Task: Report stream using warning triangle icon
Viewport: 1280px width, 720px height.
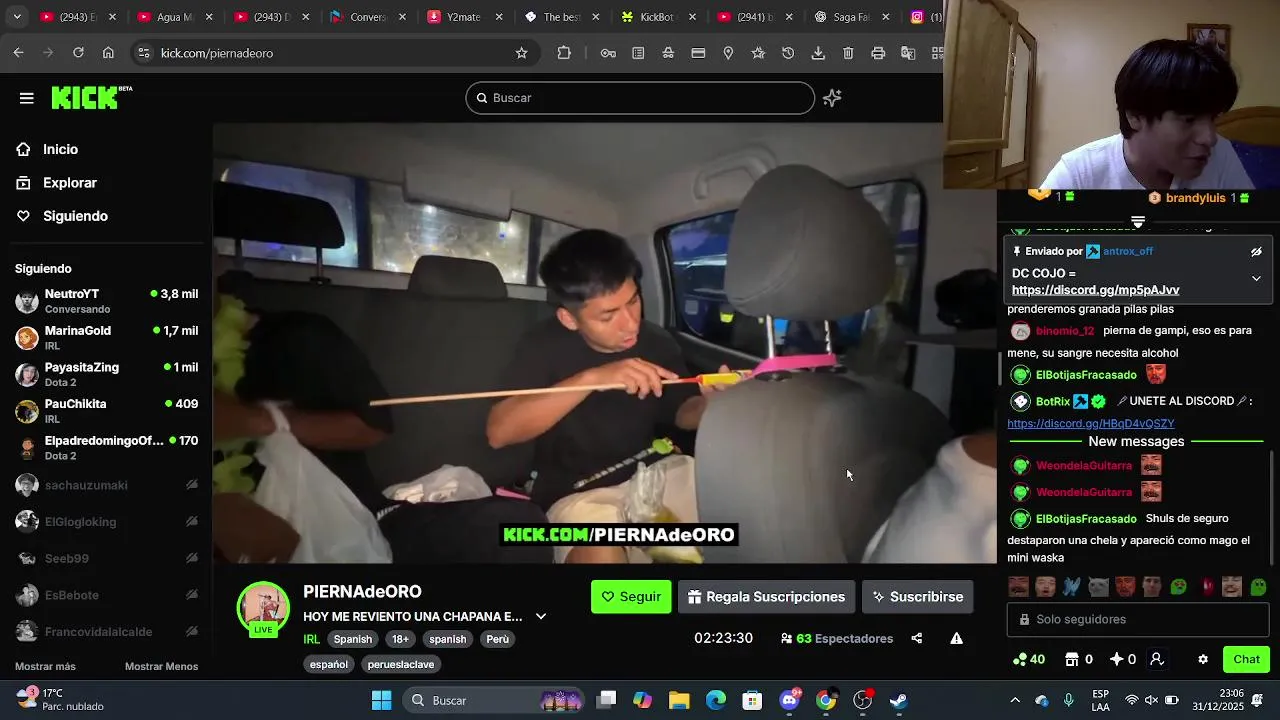Action: (956, 638)
